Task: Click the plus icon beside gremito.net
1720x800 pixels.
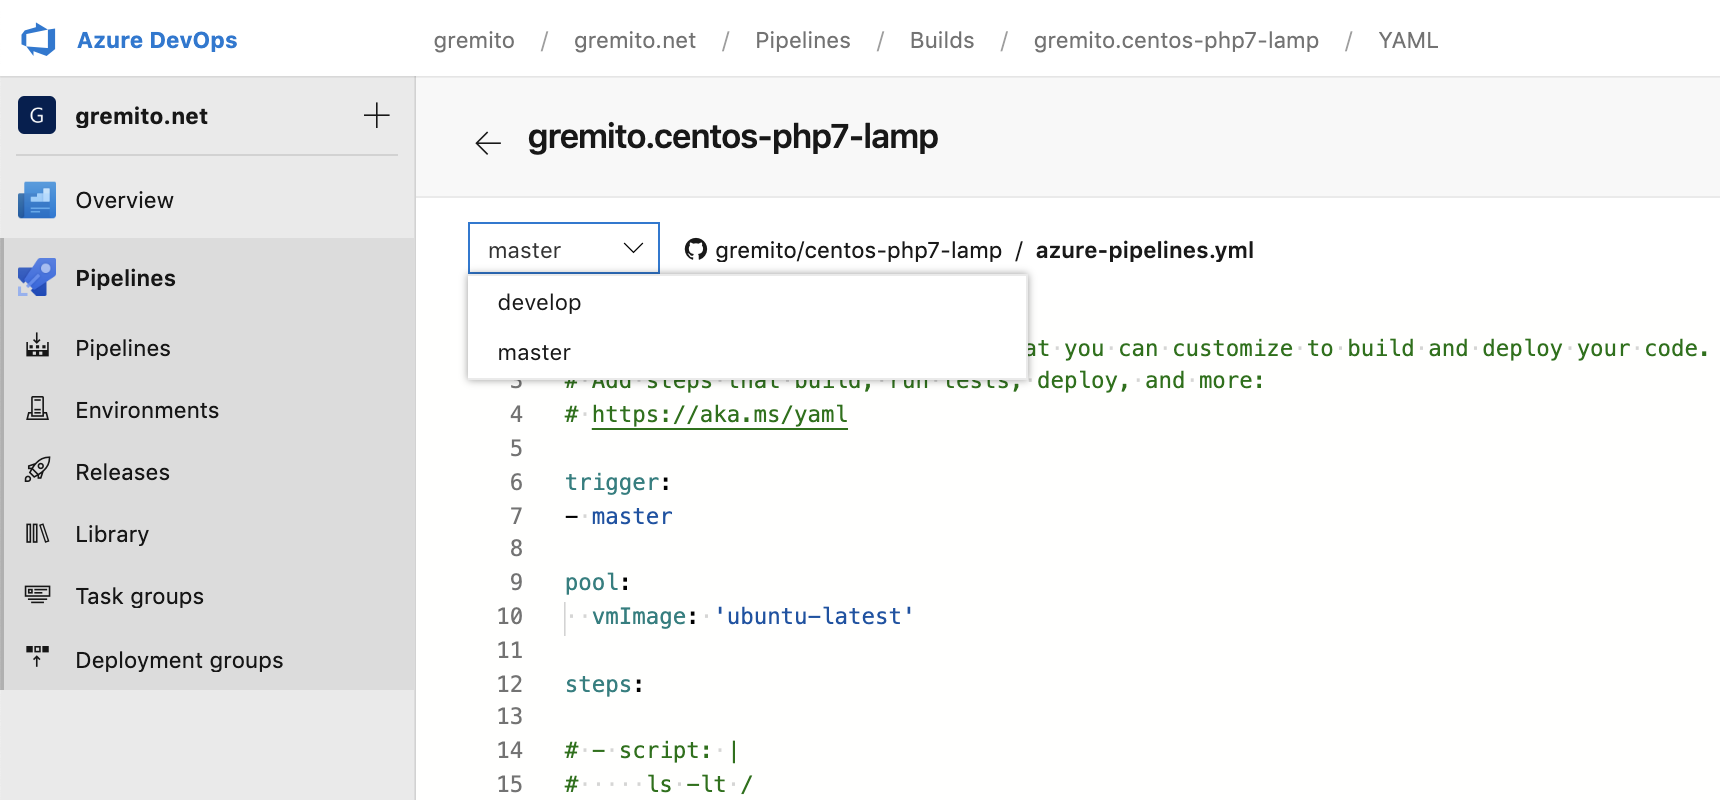Action: click(x=376, y=116)
